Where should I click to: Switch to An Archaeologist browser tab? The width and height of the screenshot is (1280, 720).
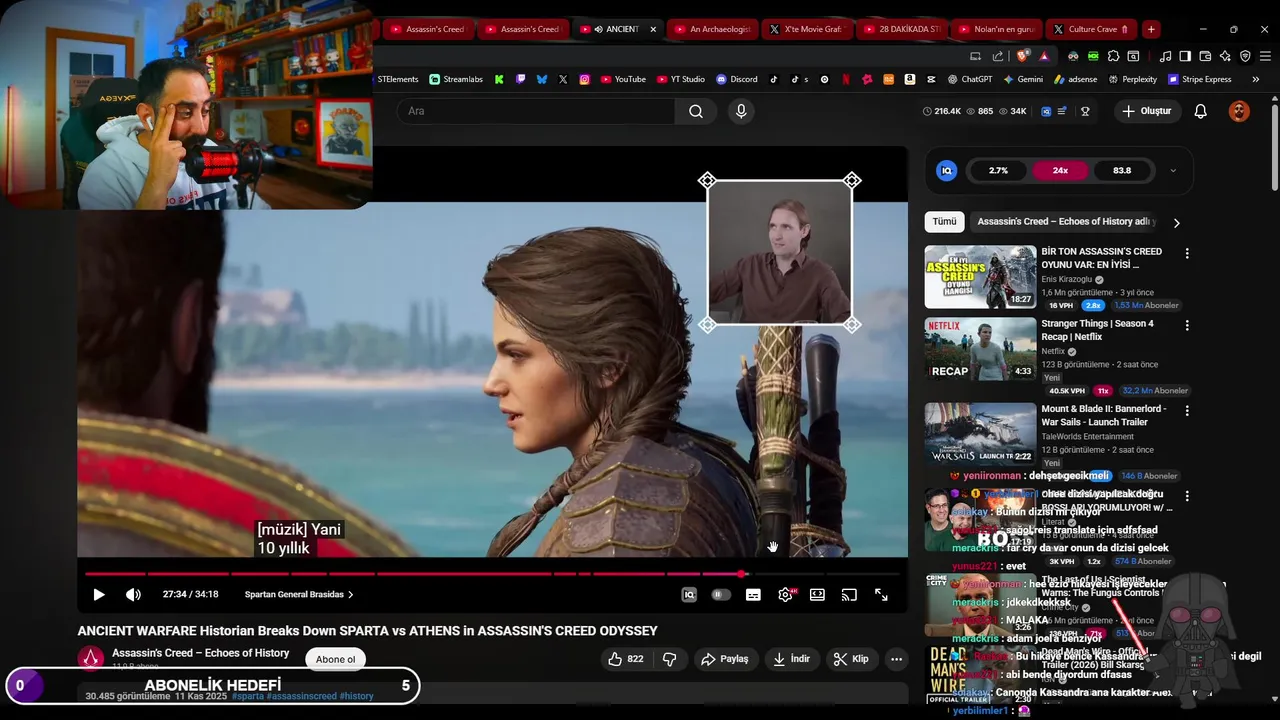[711, 29]
